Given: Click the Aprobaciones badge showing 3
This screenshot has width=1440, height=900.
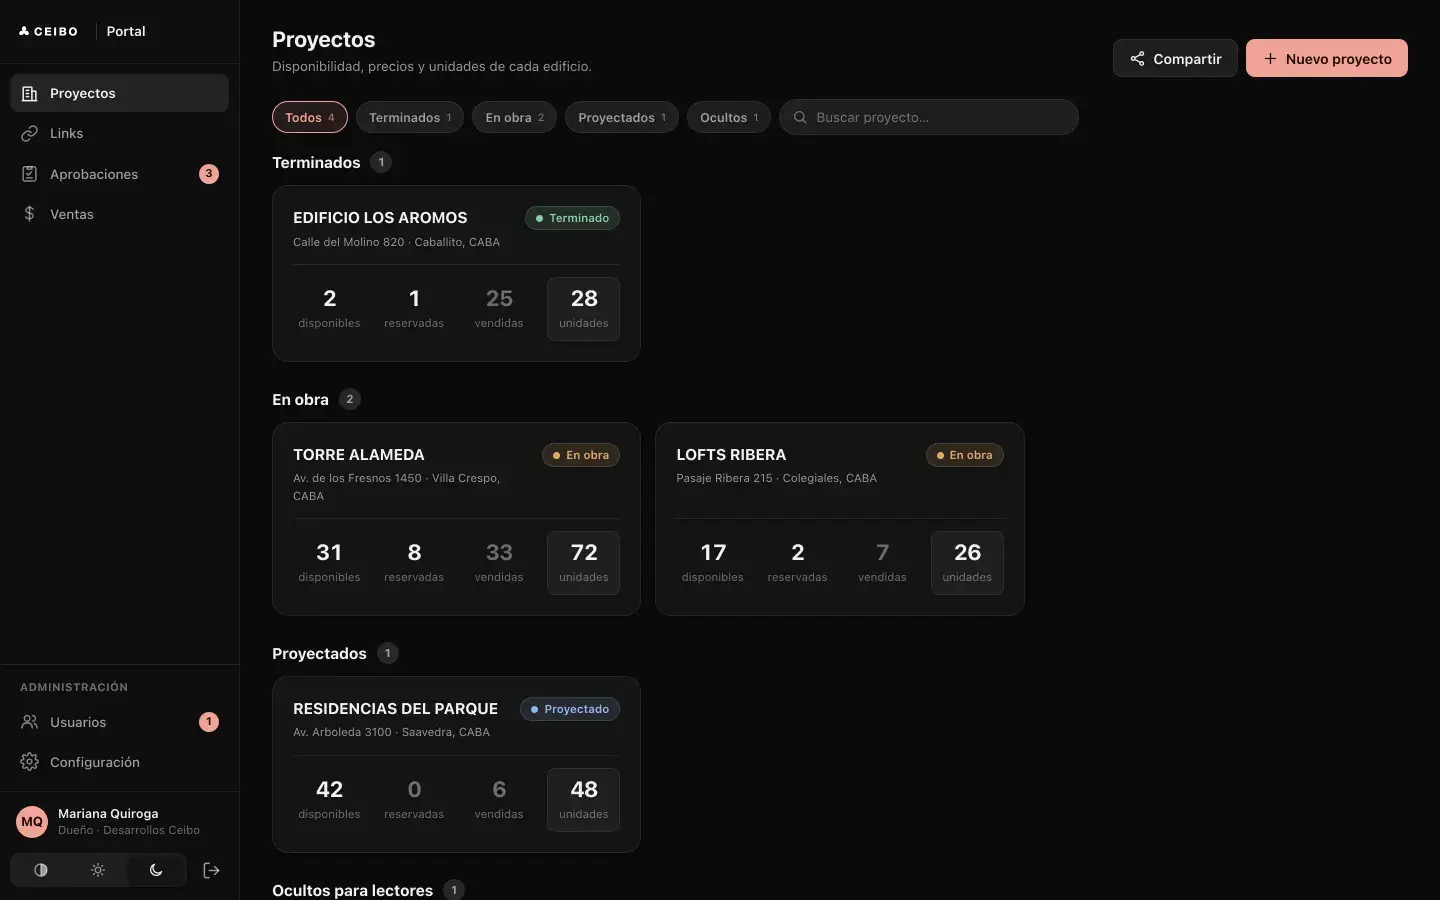Looking at the screenshot, I should point(209,174).
